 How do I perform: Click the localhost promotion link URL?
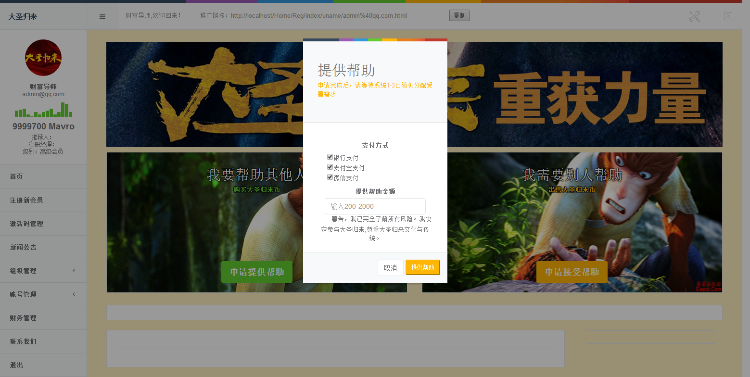click(x=319, y=16)
